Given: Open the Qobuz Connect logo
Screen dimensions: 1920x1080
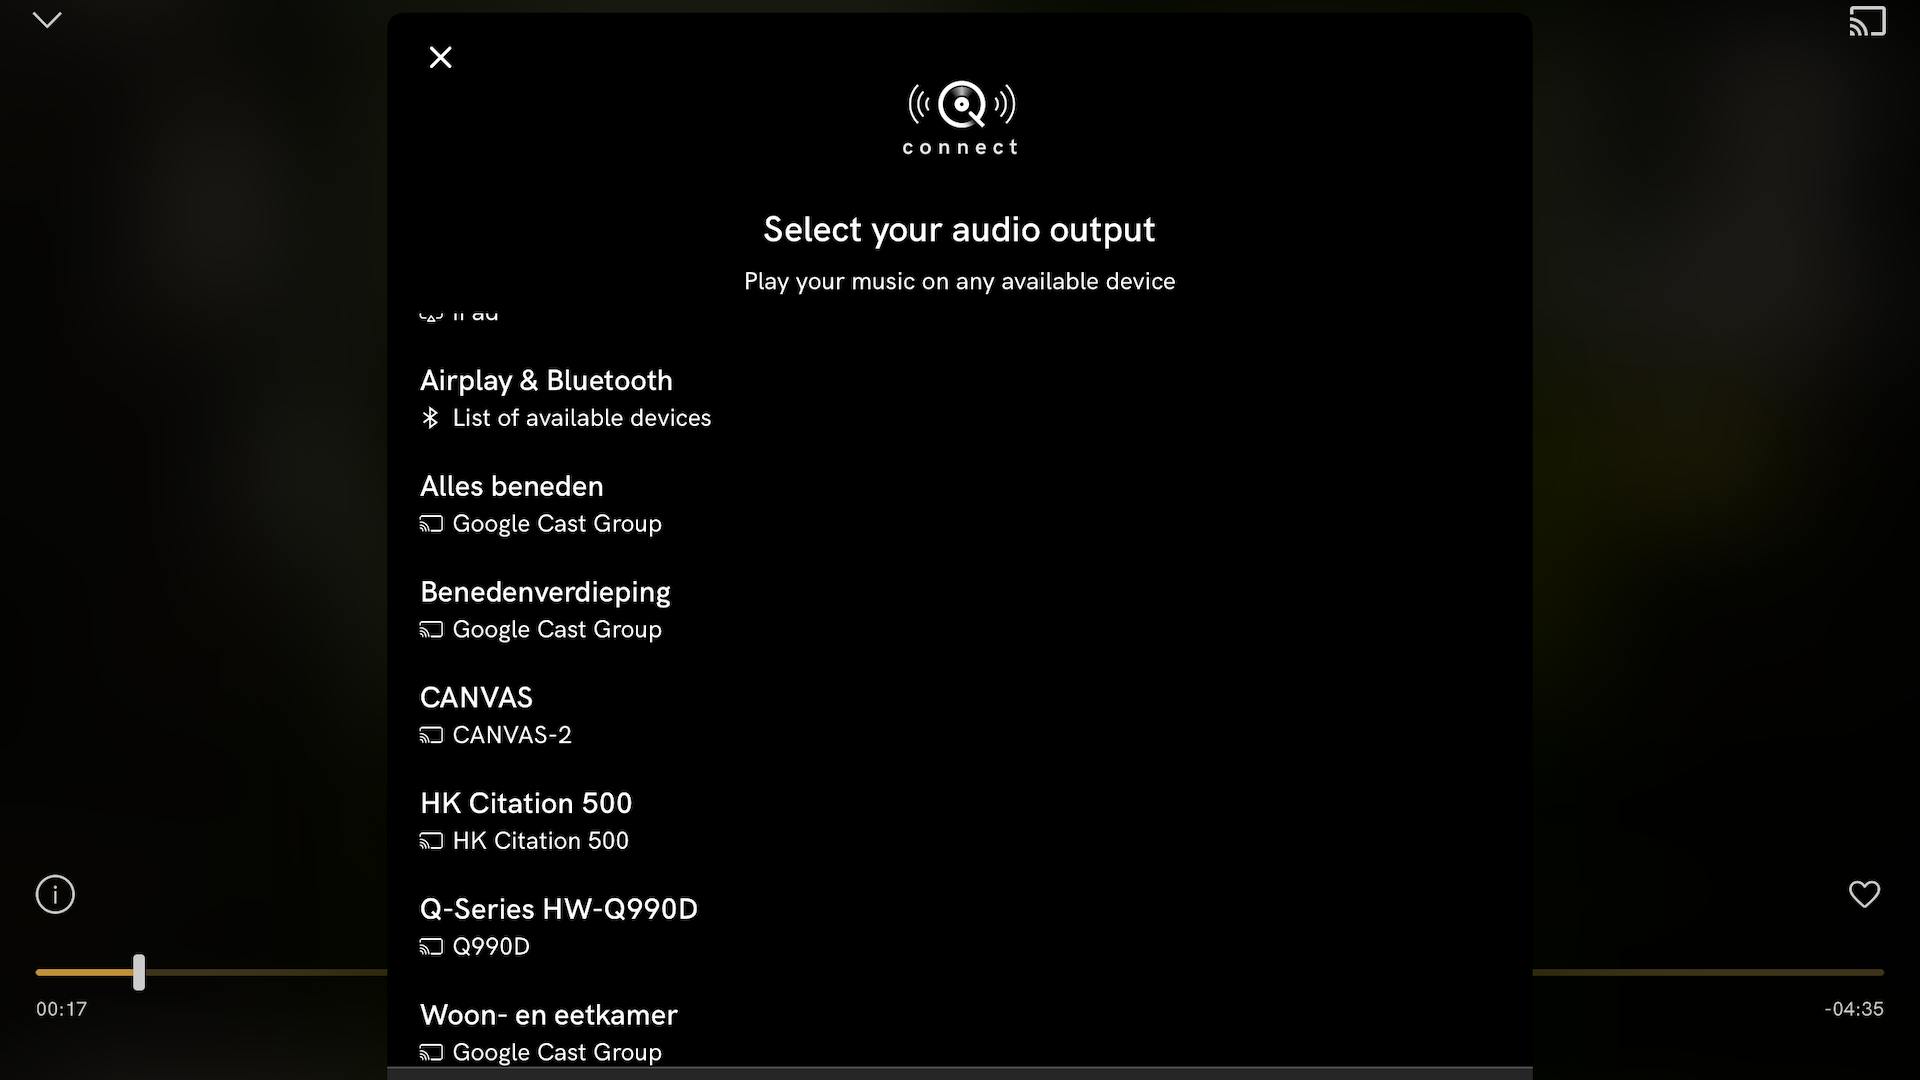Looking at the screenshot, I should pyautogui.click(x=959, y=116).
